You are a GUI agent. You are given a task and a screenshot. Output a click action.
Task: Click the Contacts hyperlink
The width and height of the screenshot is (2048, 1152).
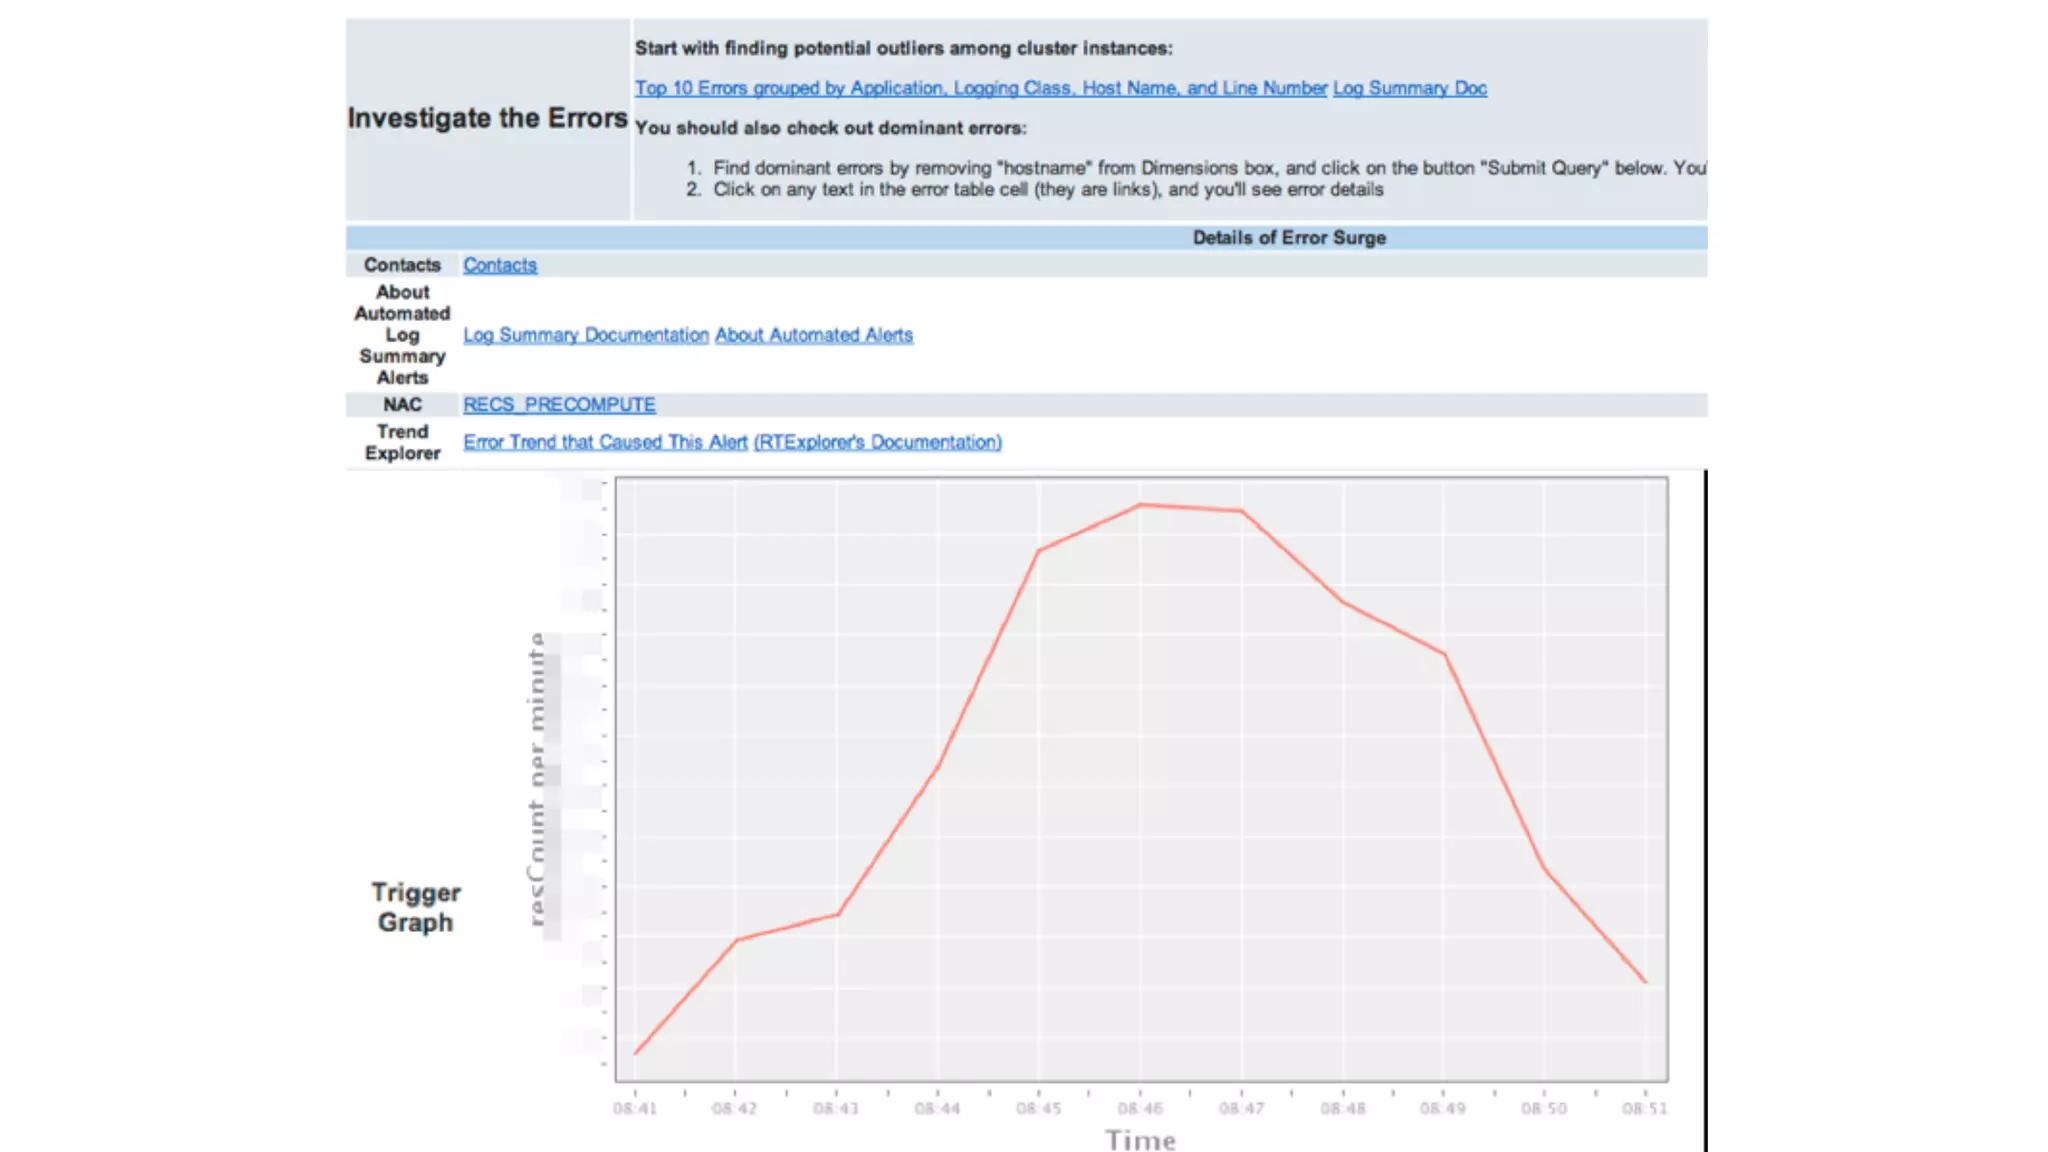click(x=499, y=265)
